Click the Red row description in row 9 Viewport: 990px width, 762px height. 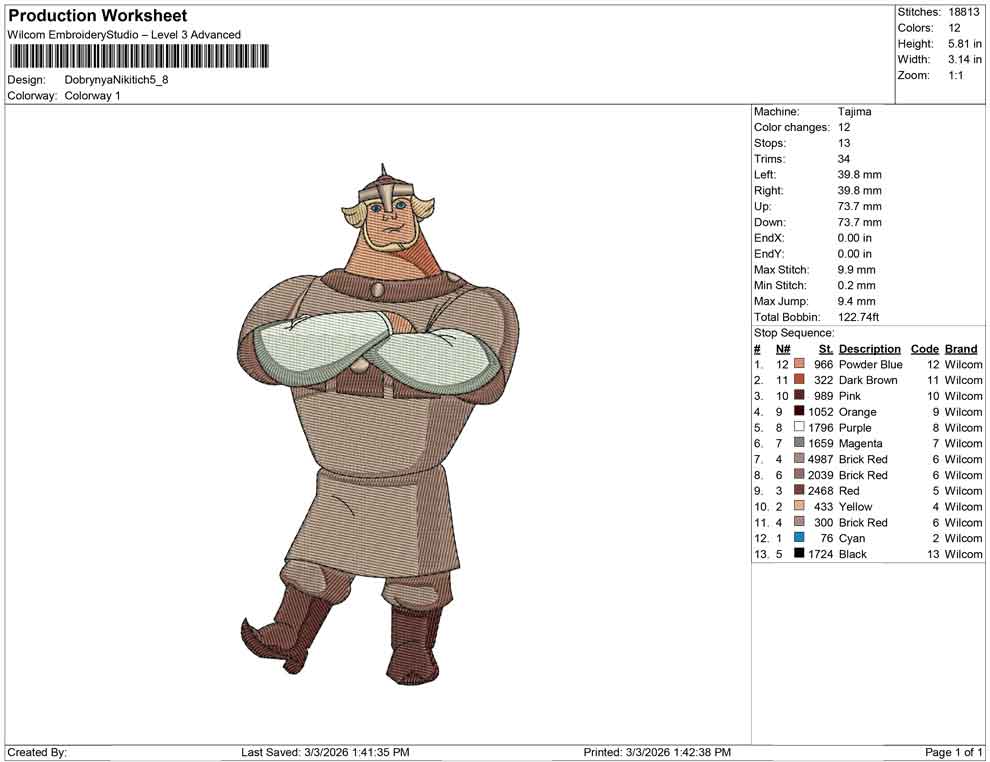click(849, 491)
